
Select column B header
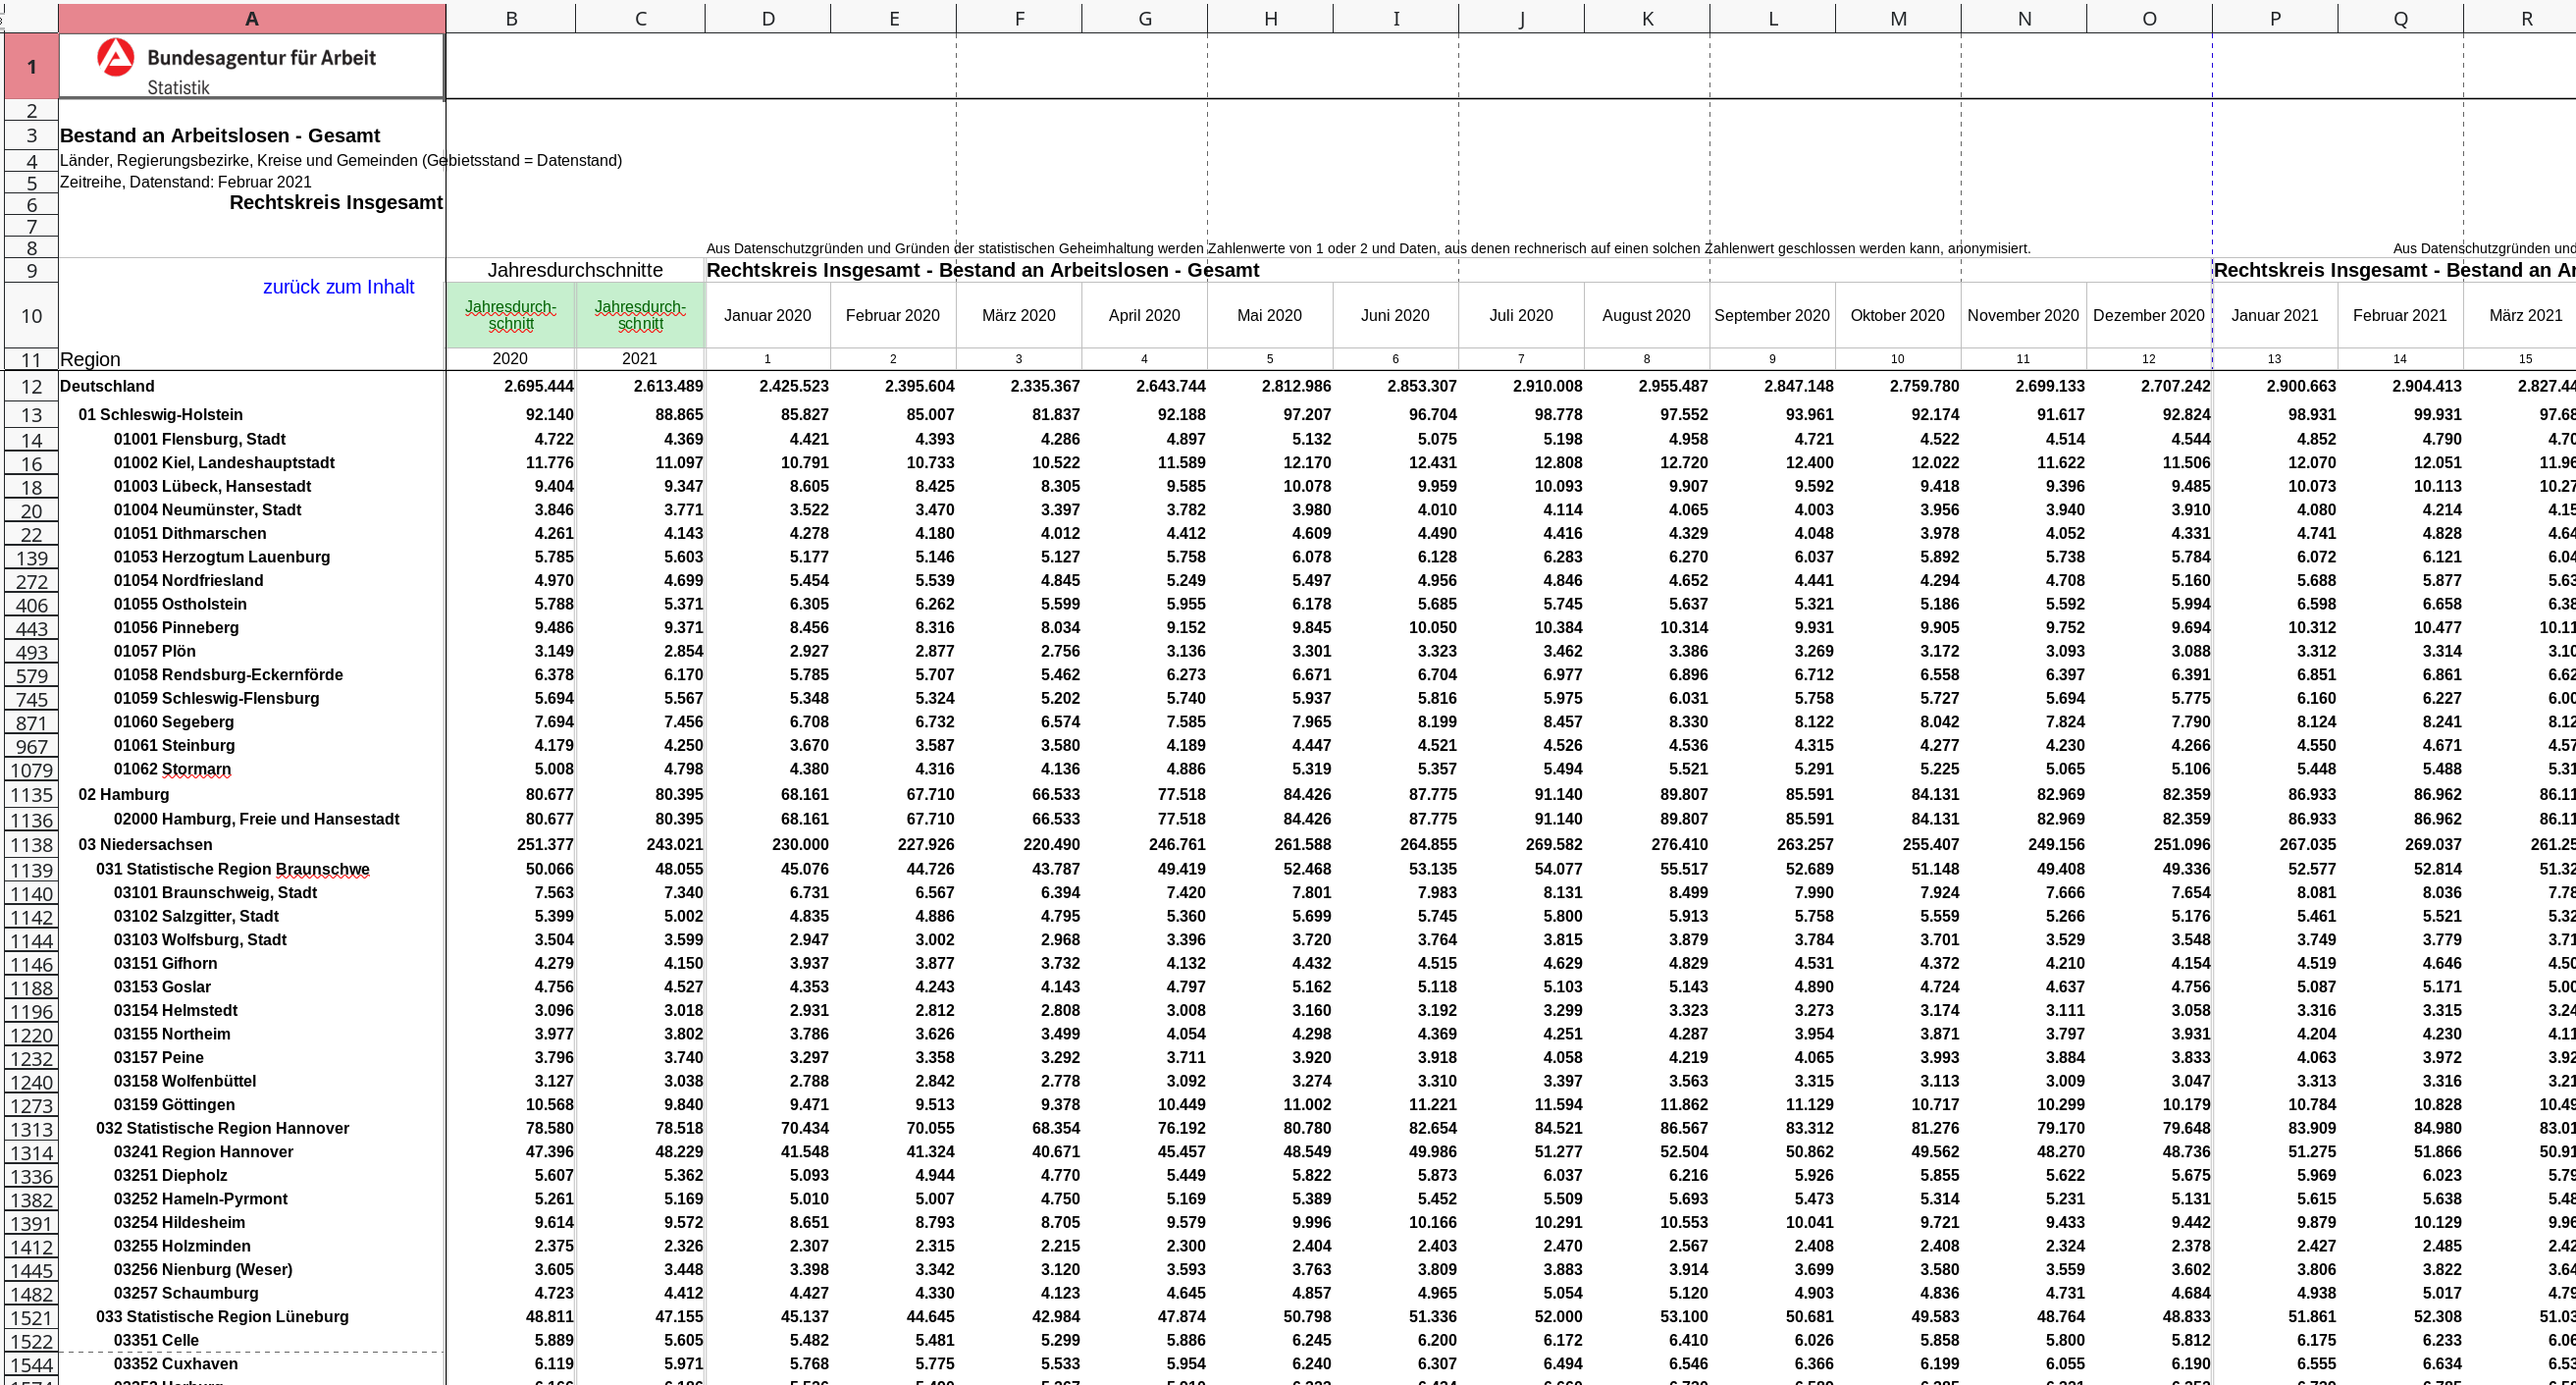tap(511, 18)
